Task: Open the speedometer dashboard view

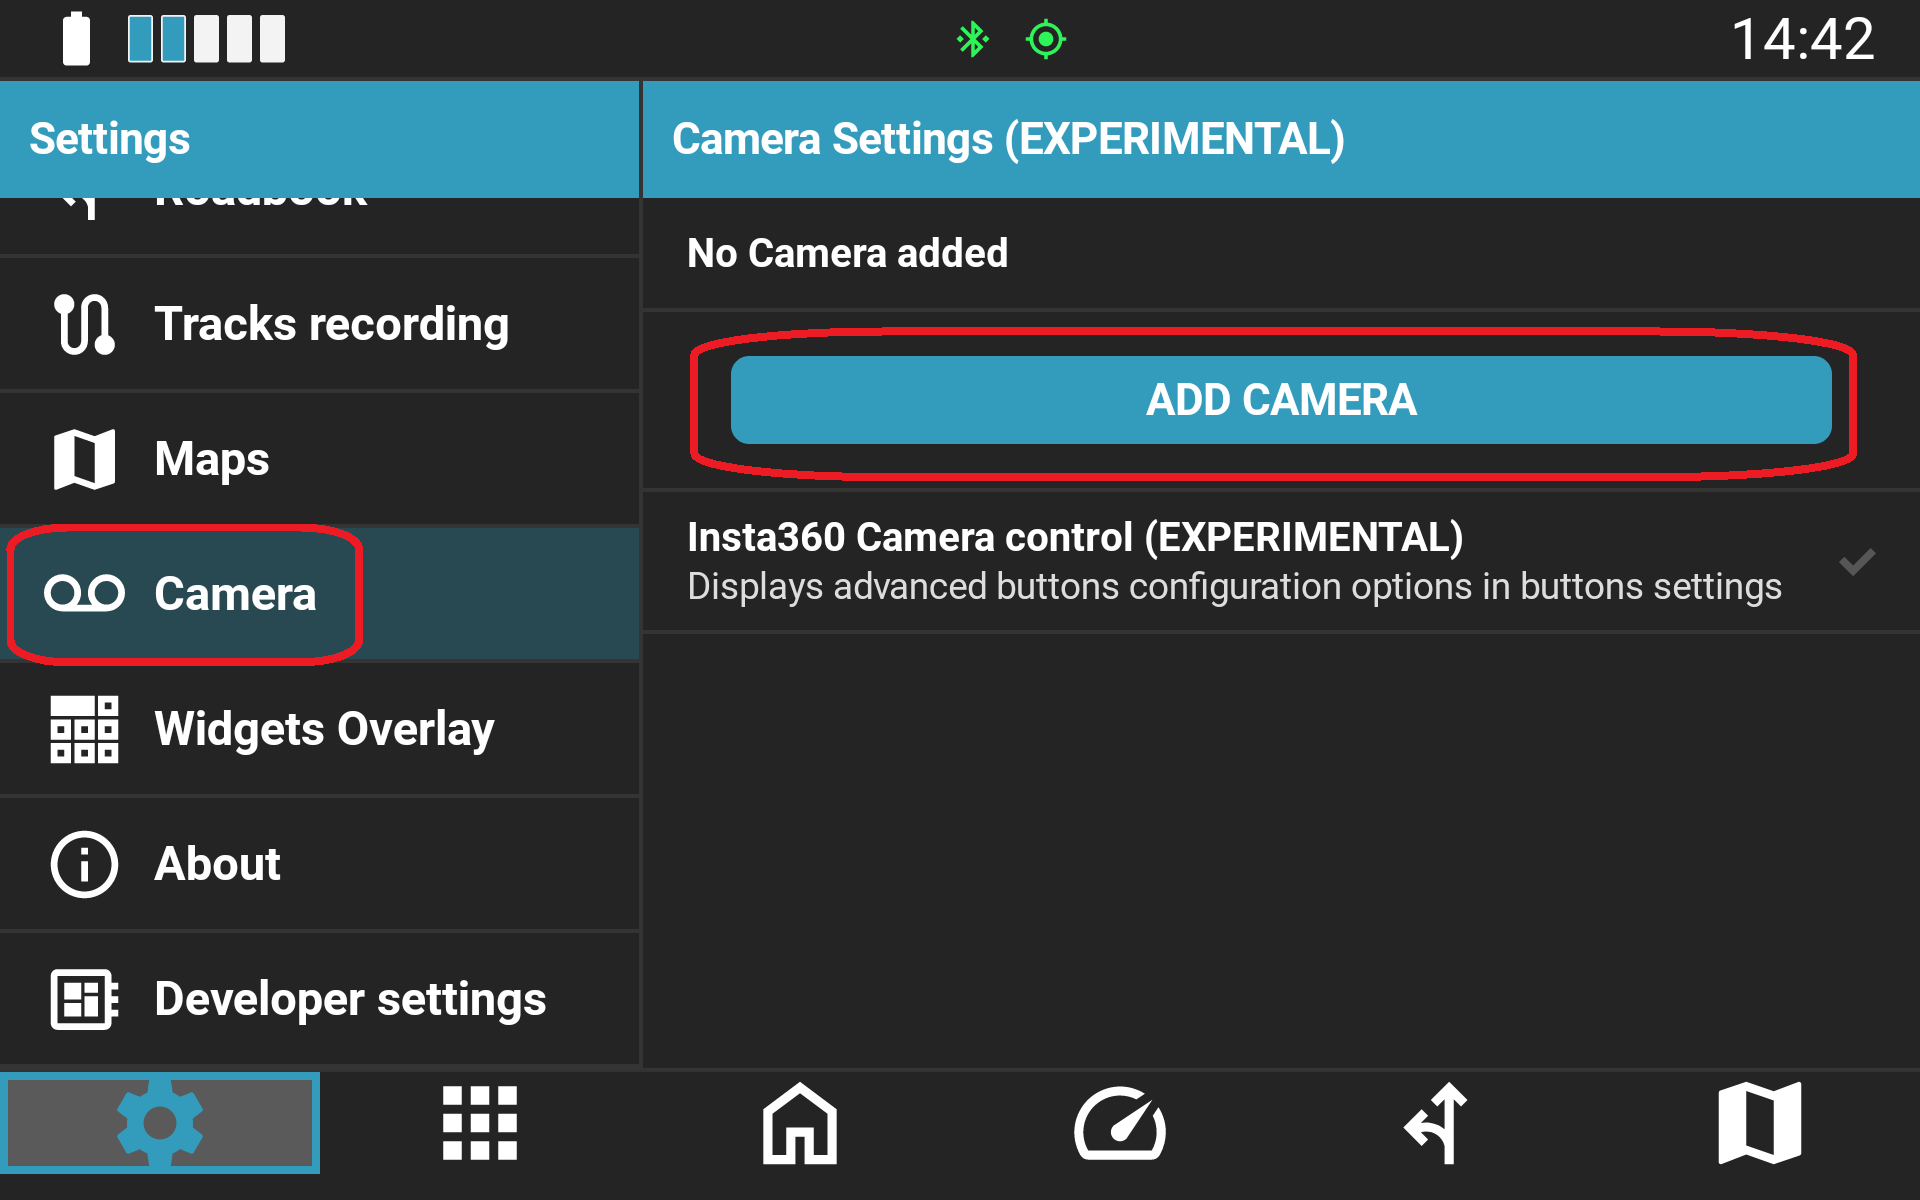Action: click(1120, 1123)
